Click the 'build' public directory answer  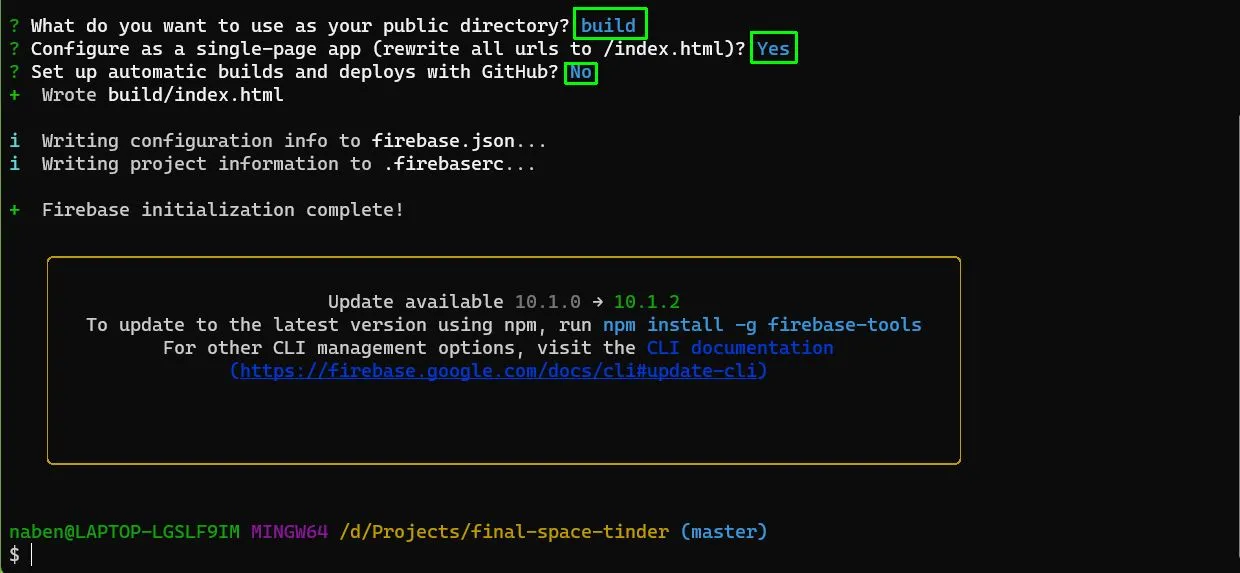pyautogui.click(x=609, y=25)
